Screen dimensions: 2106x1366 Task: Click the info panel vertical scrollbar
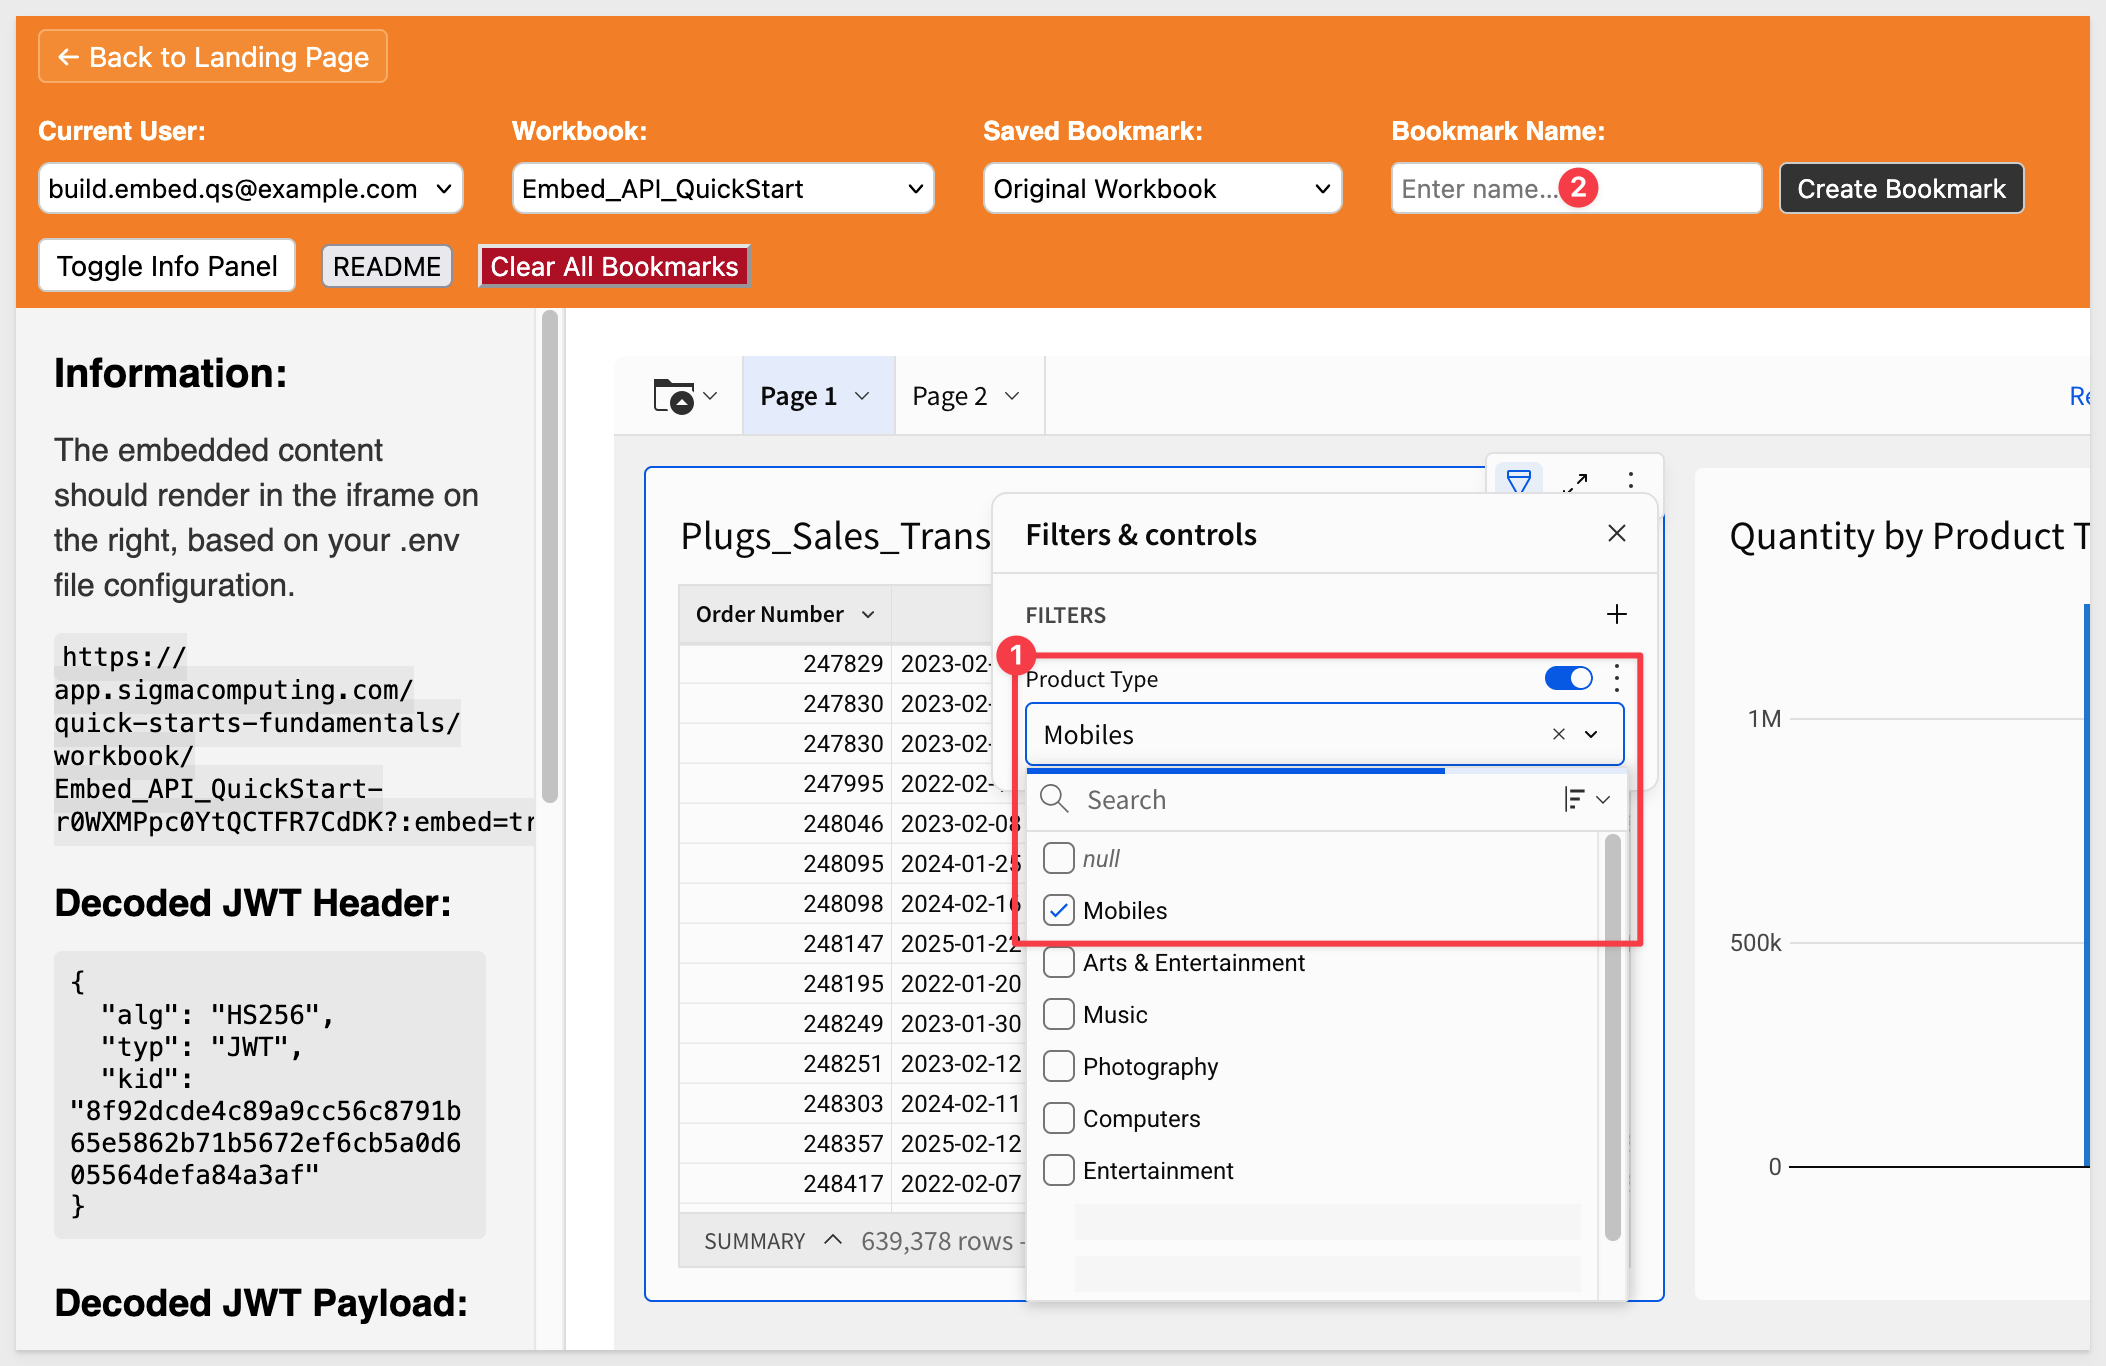pos(549,556)
